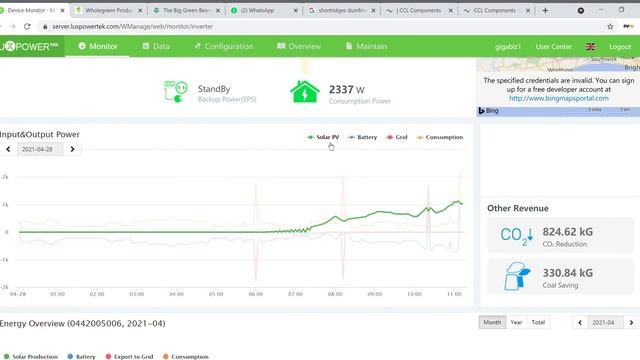The height and width of the screenshot is (360, 640).
Task: Select Year energy overview range
Action: point(516,322)
